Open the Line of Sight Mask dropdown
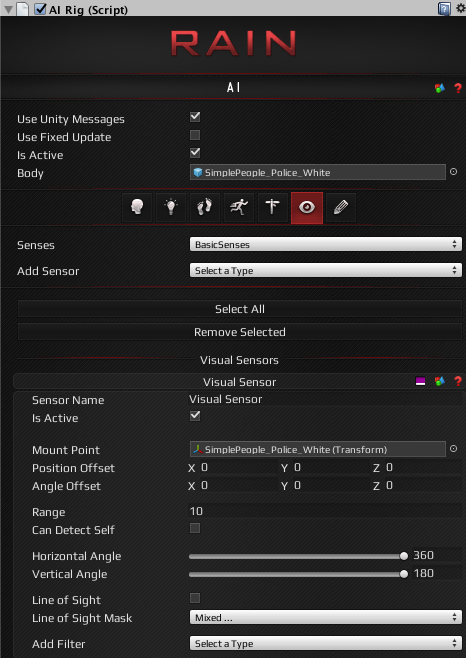Image resolution: width=466 pixels, height=658 pixels. pyautogui.click(x=326, y=618)
